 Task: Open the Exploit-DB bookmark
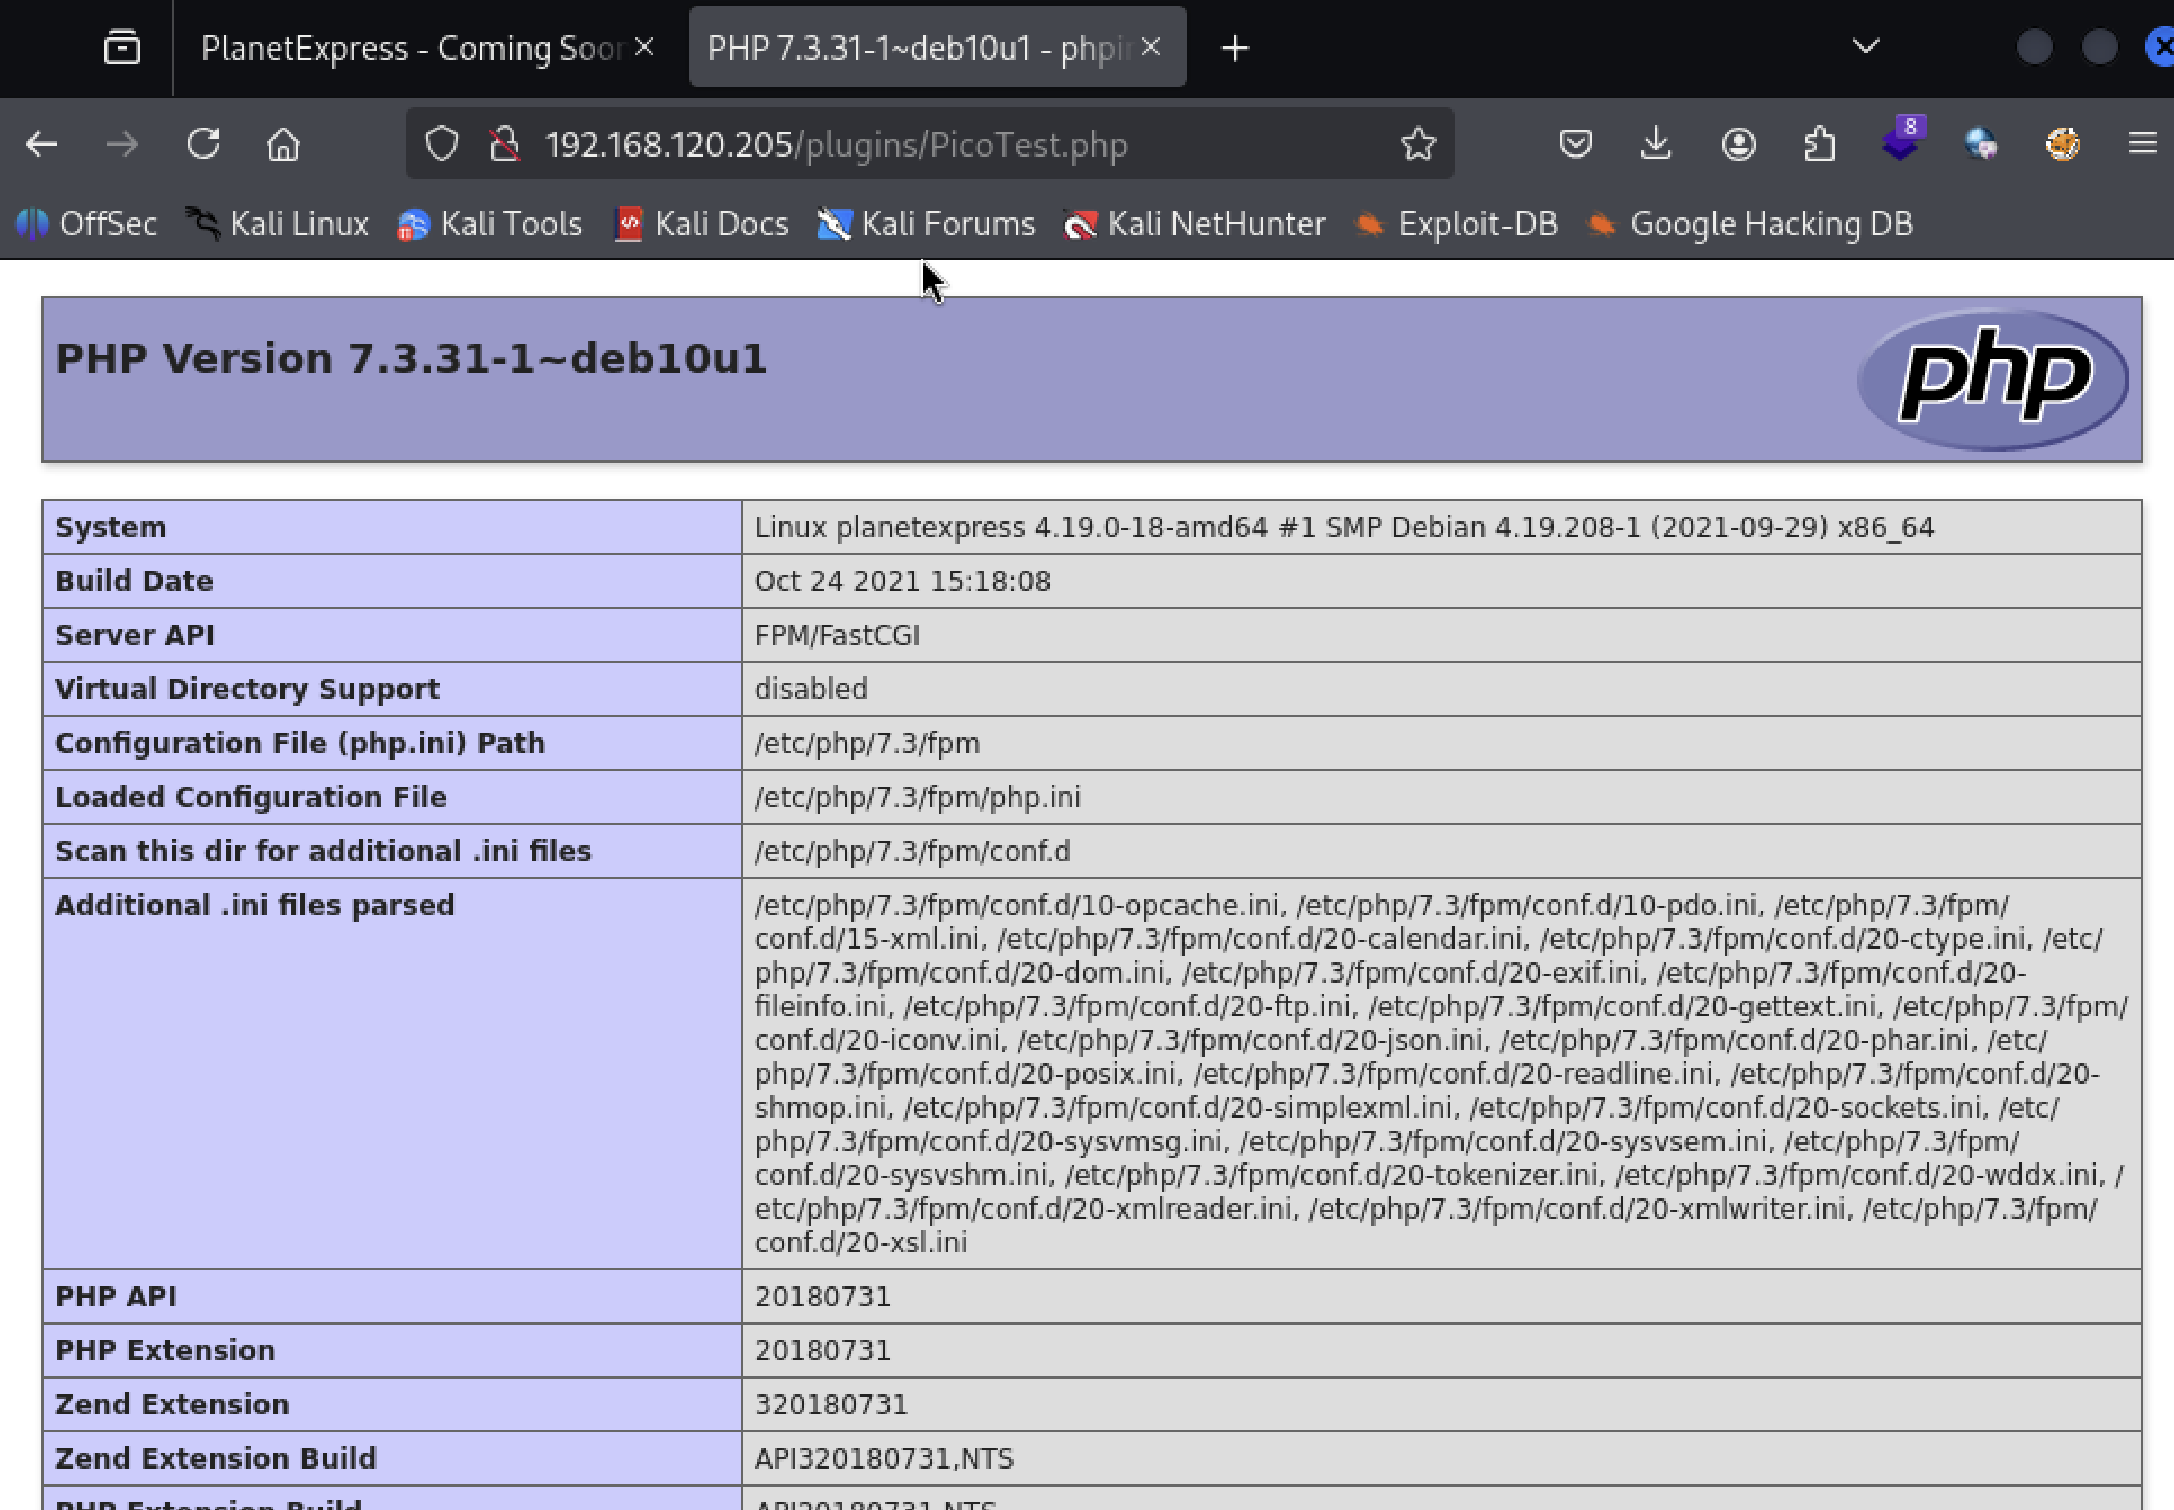[x=1457, y=224]
